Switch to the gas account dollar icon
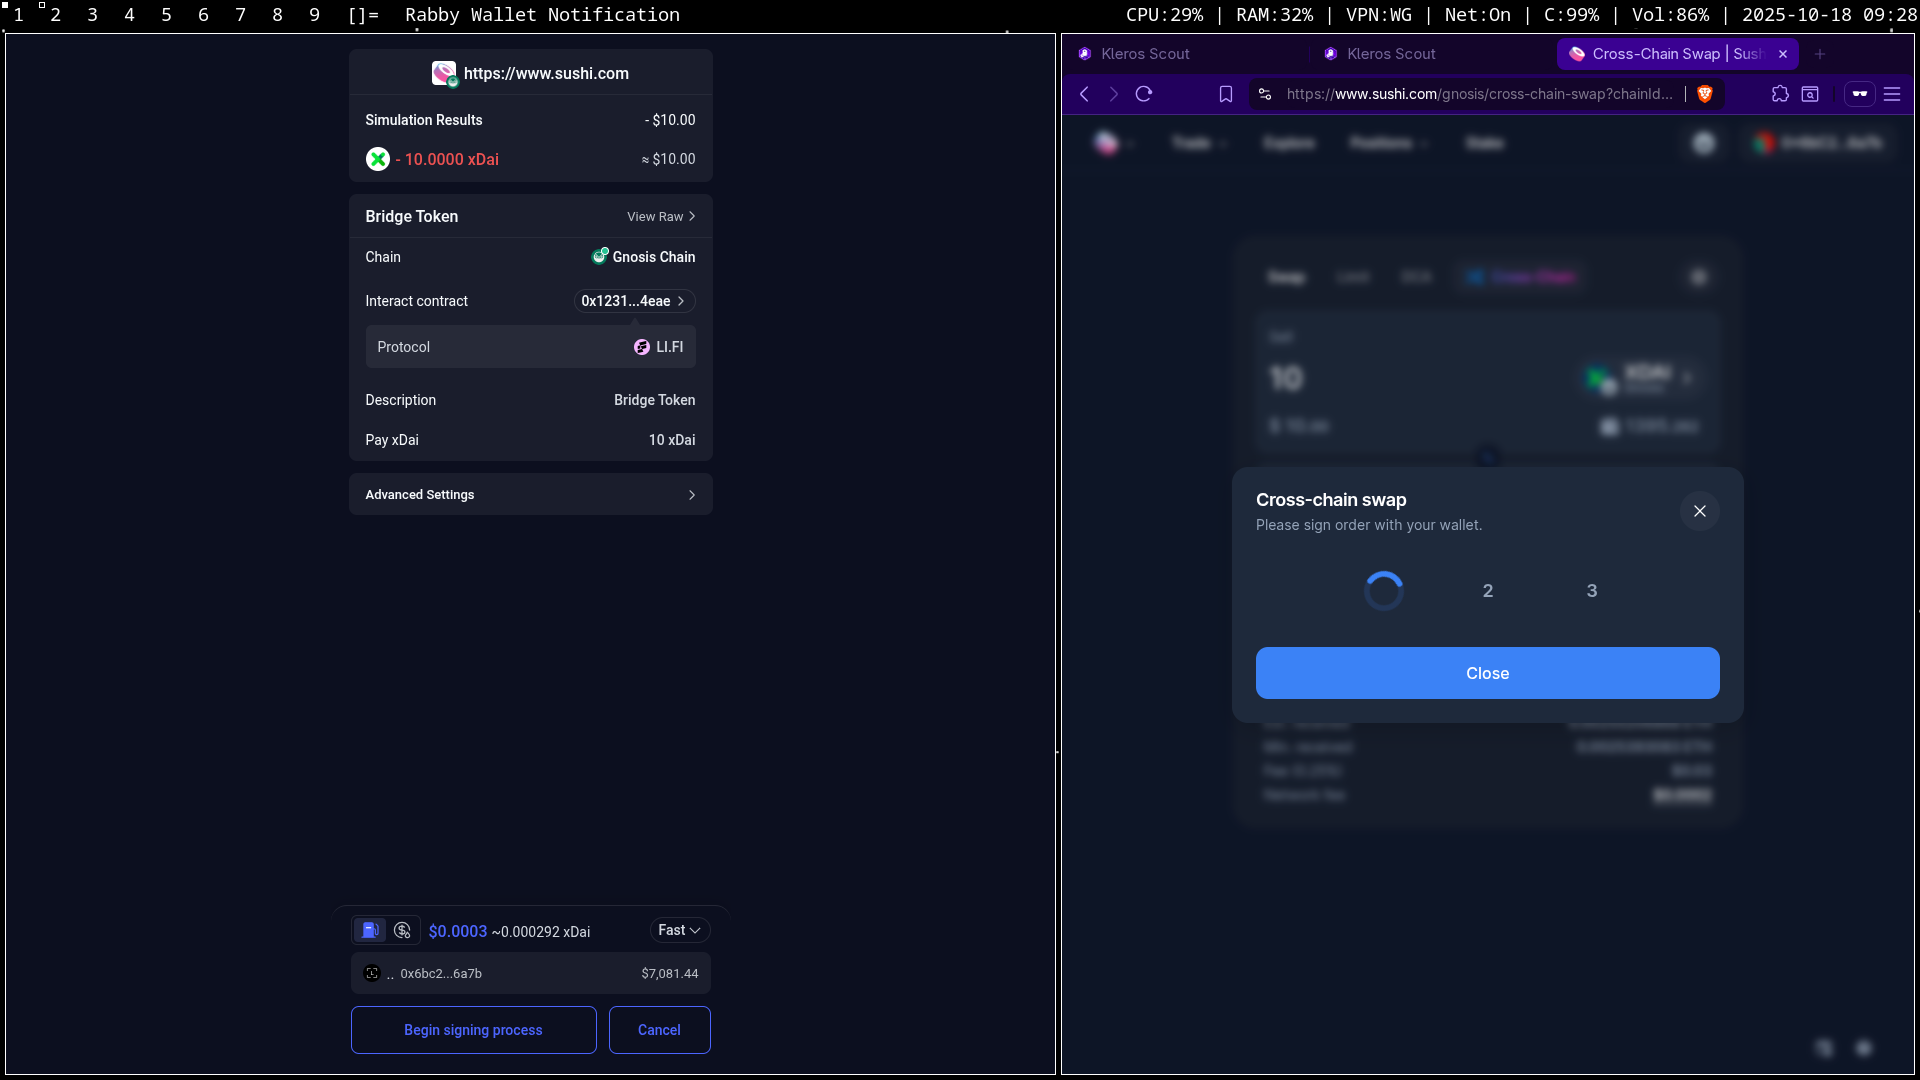The height and width of the screenshot is (1080, 1920). [x=403, y=931]
